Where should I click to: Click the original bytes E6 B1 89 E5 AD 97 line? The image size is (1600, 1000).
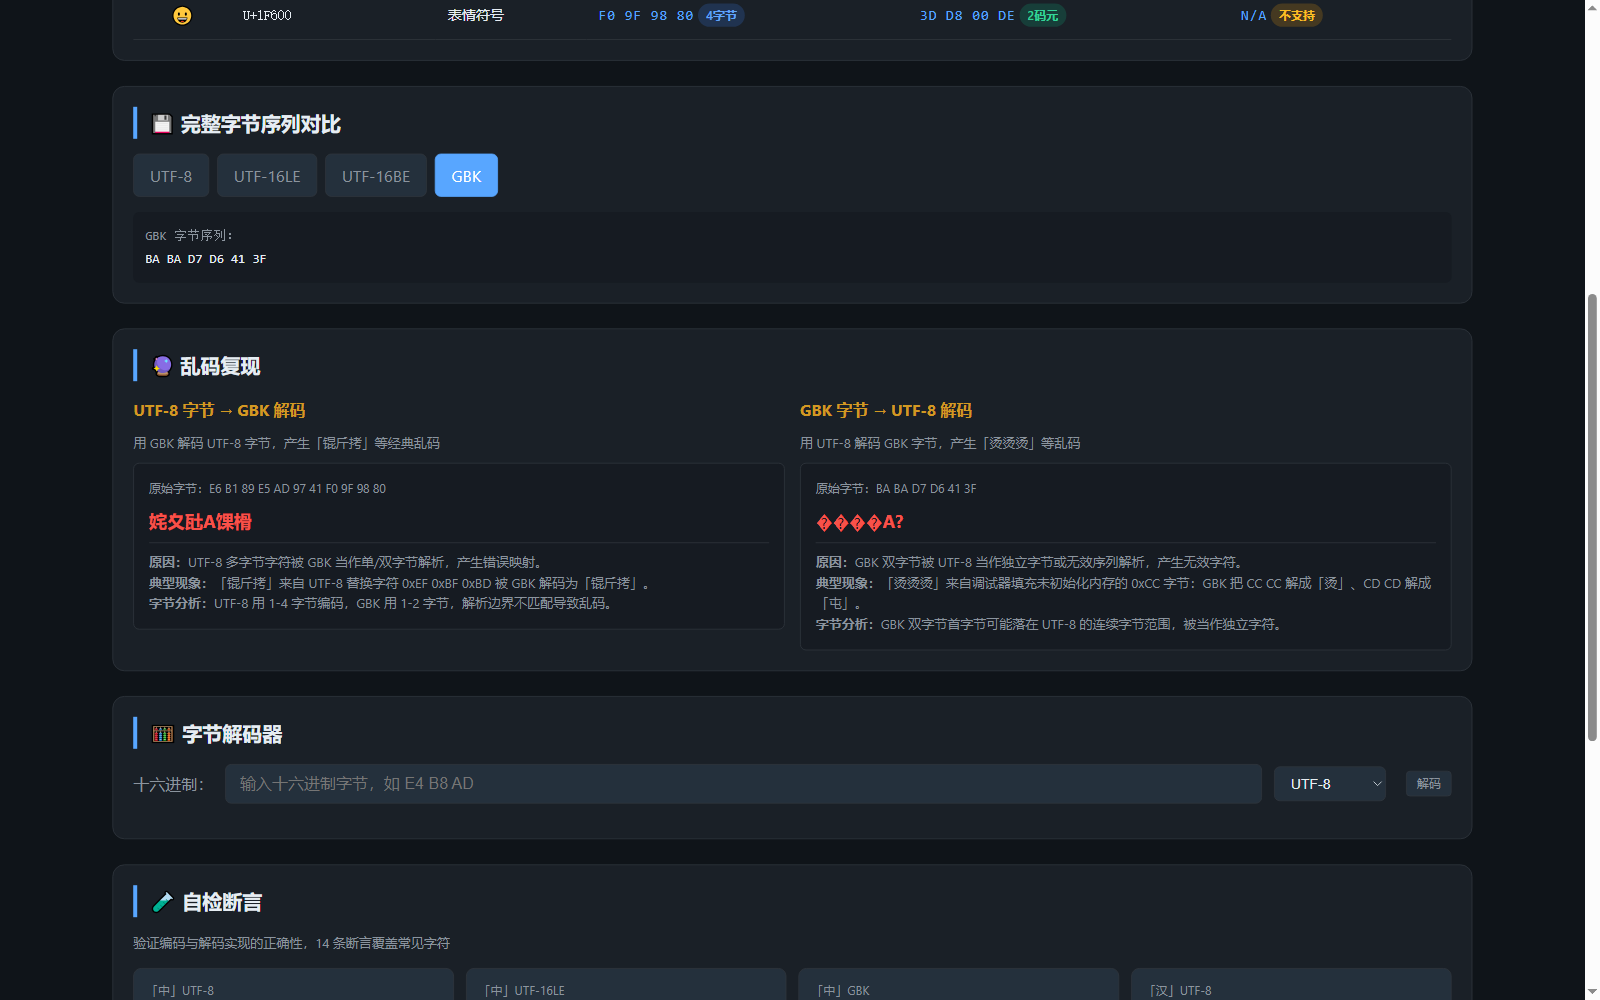tap(267, 489)
